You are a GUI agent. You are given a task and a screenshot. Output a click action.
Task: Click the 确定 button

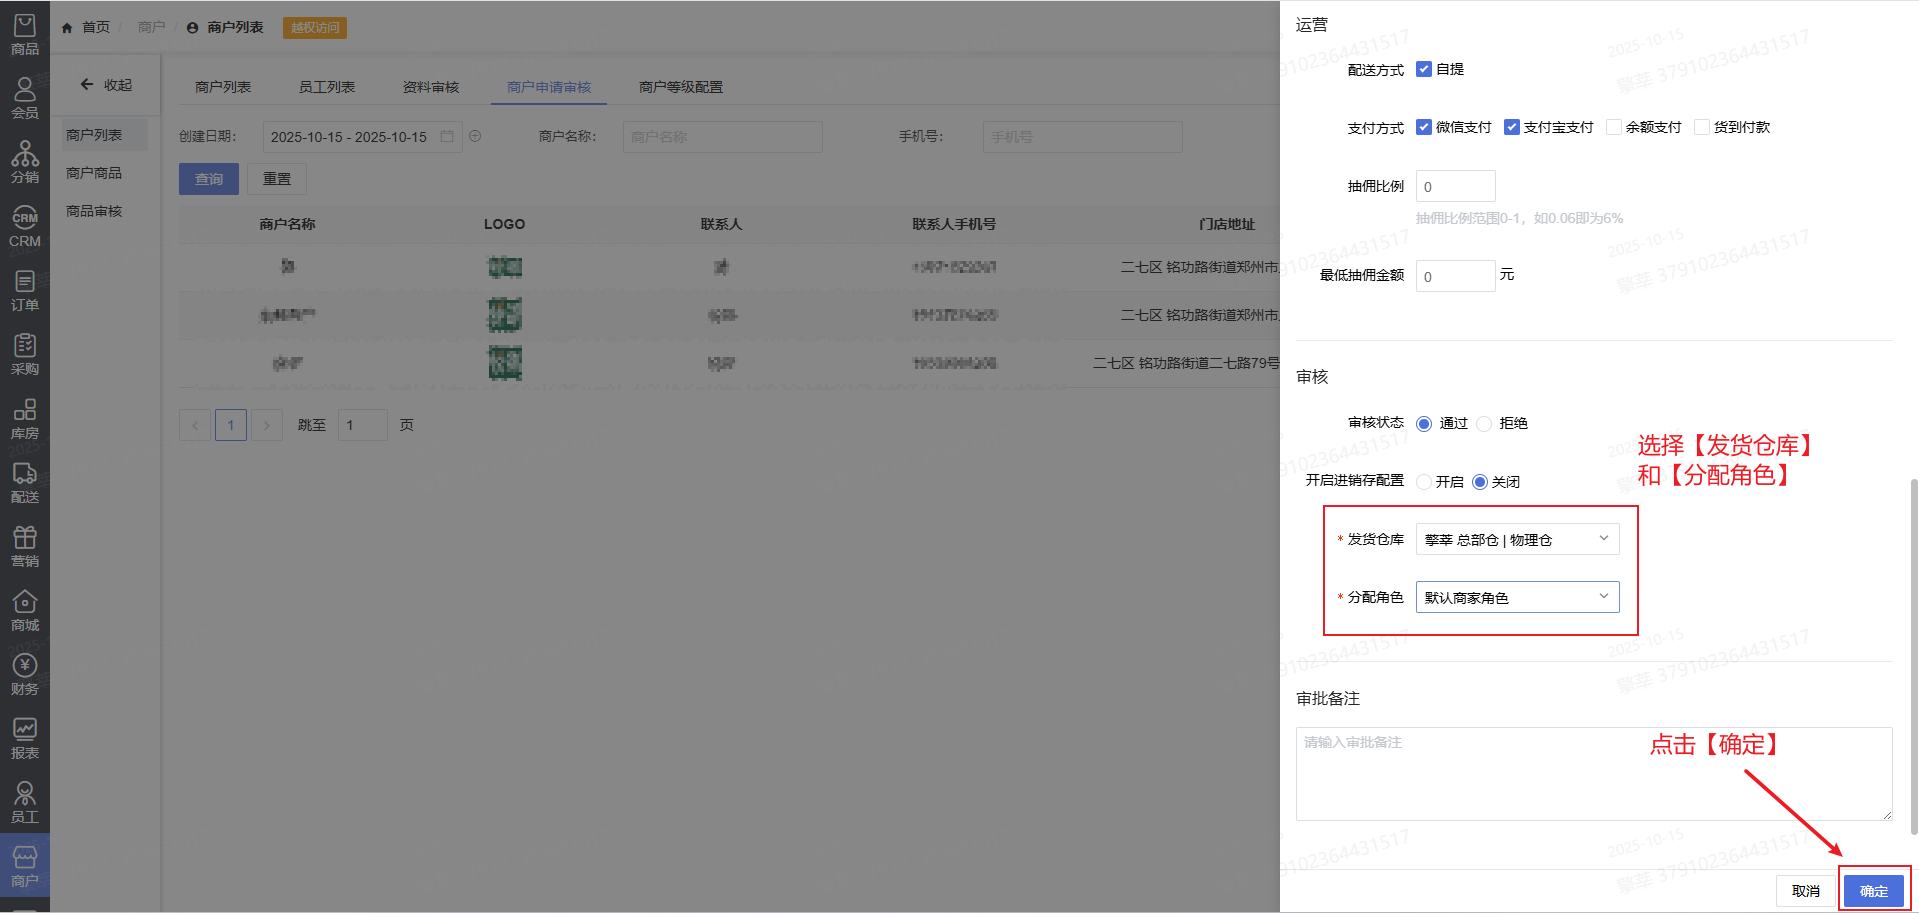[1873, 891]
